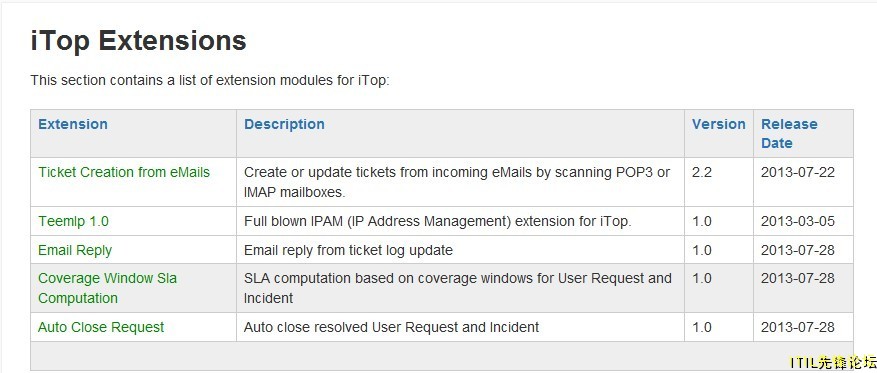Open Coverage Window Sla Computation link
This screenshot has width=877, height=373.
coord(107,288)
